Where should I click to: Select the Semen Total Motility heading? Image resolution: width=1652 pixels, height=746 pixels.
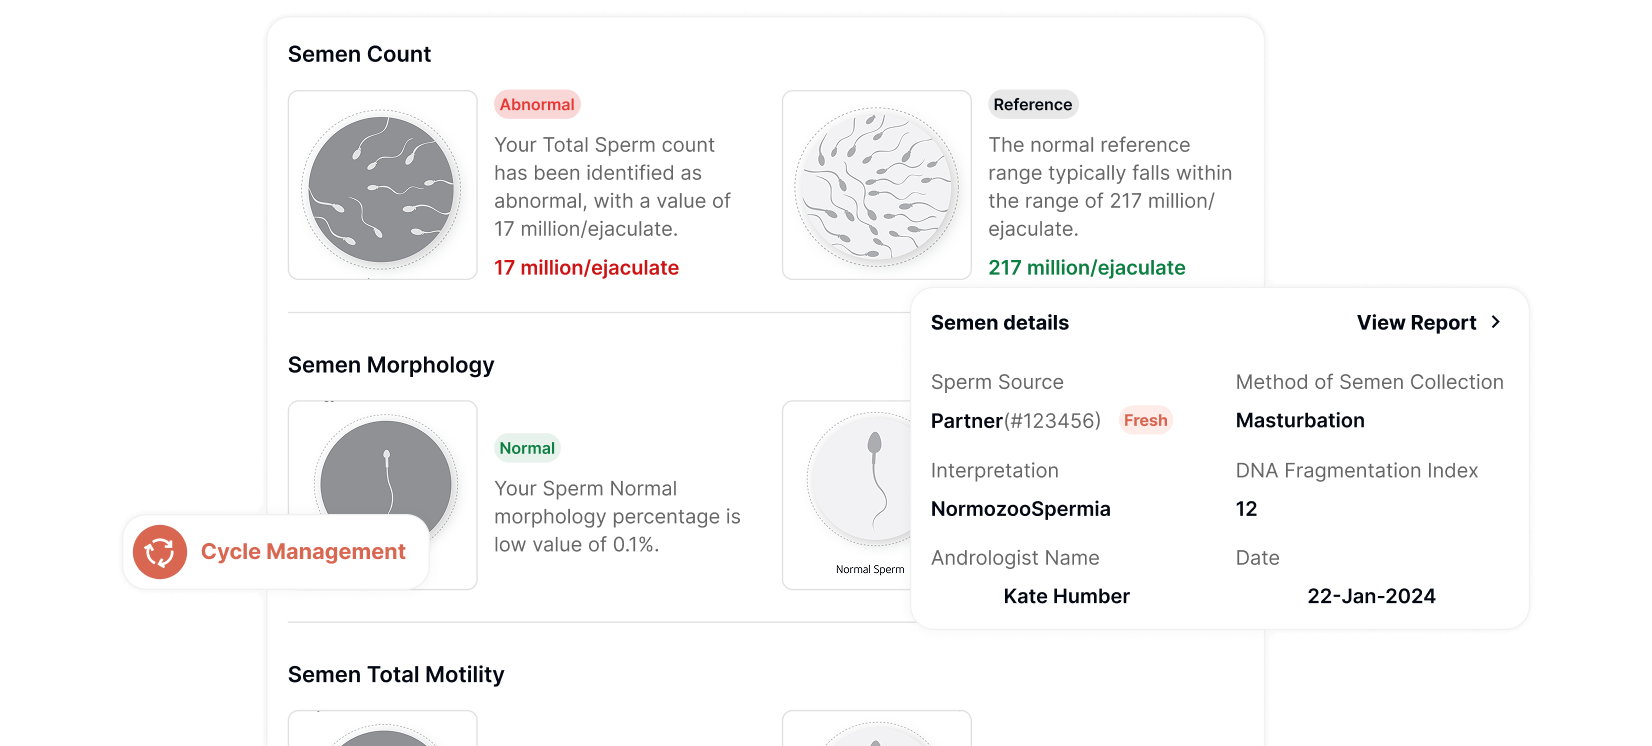[396, 675]
